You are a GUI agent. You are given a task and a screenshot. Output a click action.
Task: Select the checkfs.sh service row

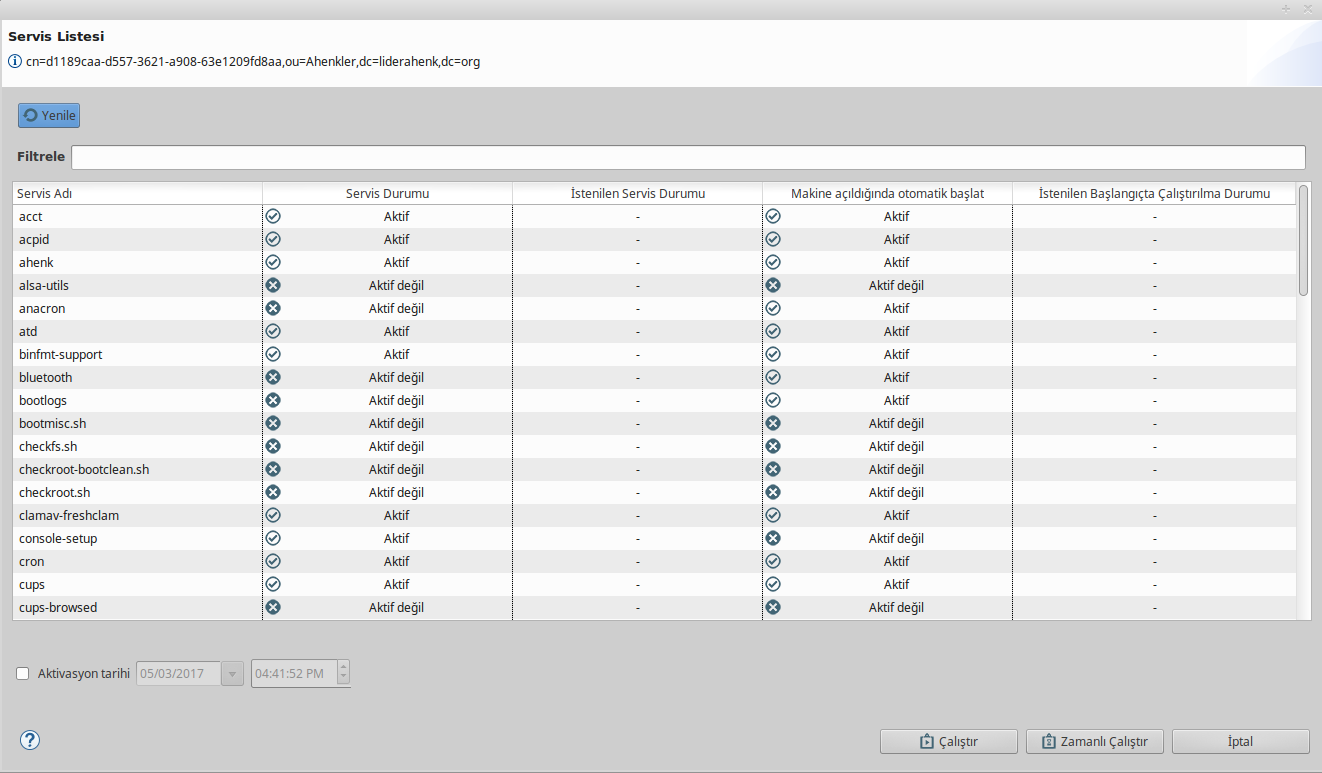[x=654, y=446]
